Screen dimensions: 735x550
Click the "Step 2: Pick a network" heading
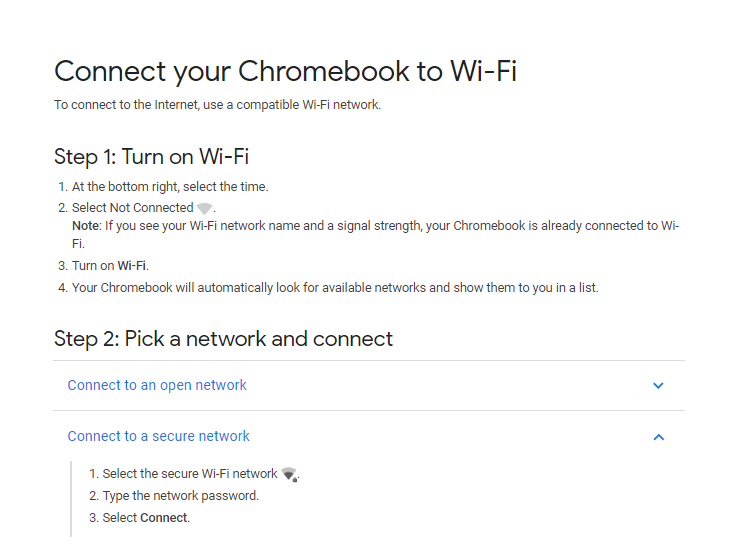pos(223,338)
